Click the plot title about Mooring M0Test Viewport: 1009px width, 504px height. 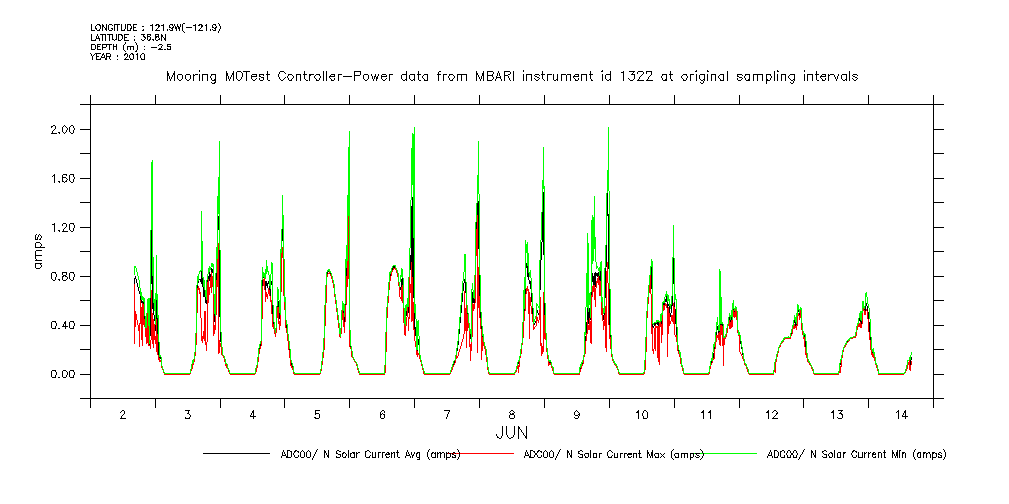click(x=511, y=76)
